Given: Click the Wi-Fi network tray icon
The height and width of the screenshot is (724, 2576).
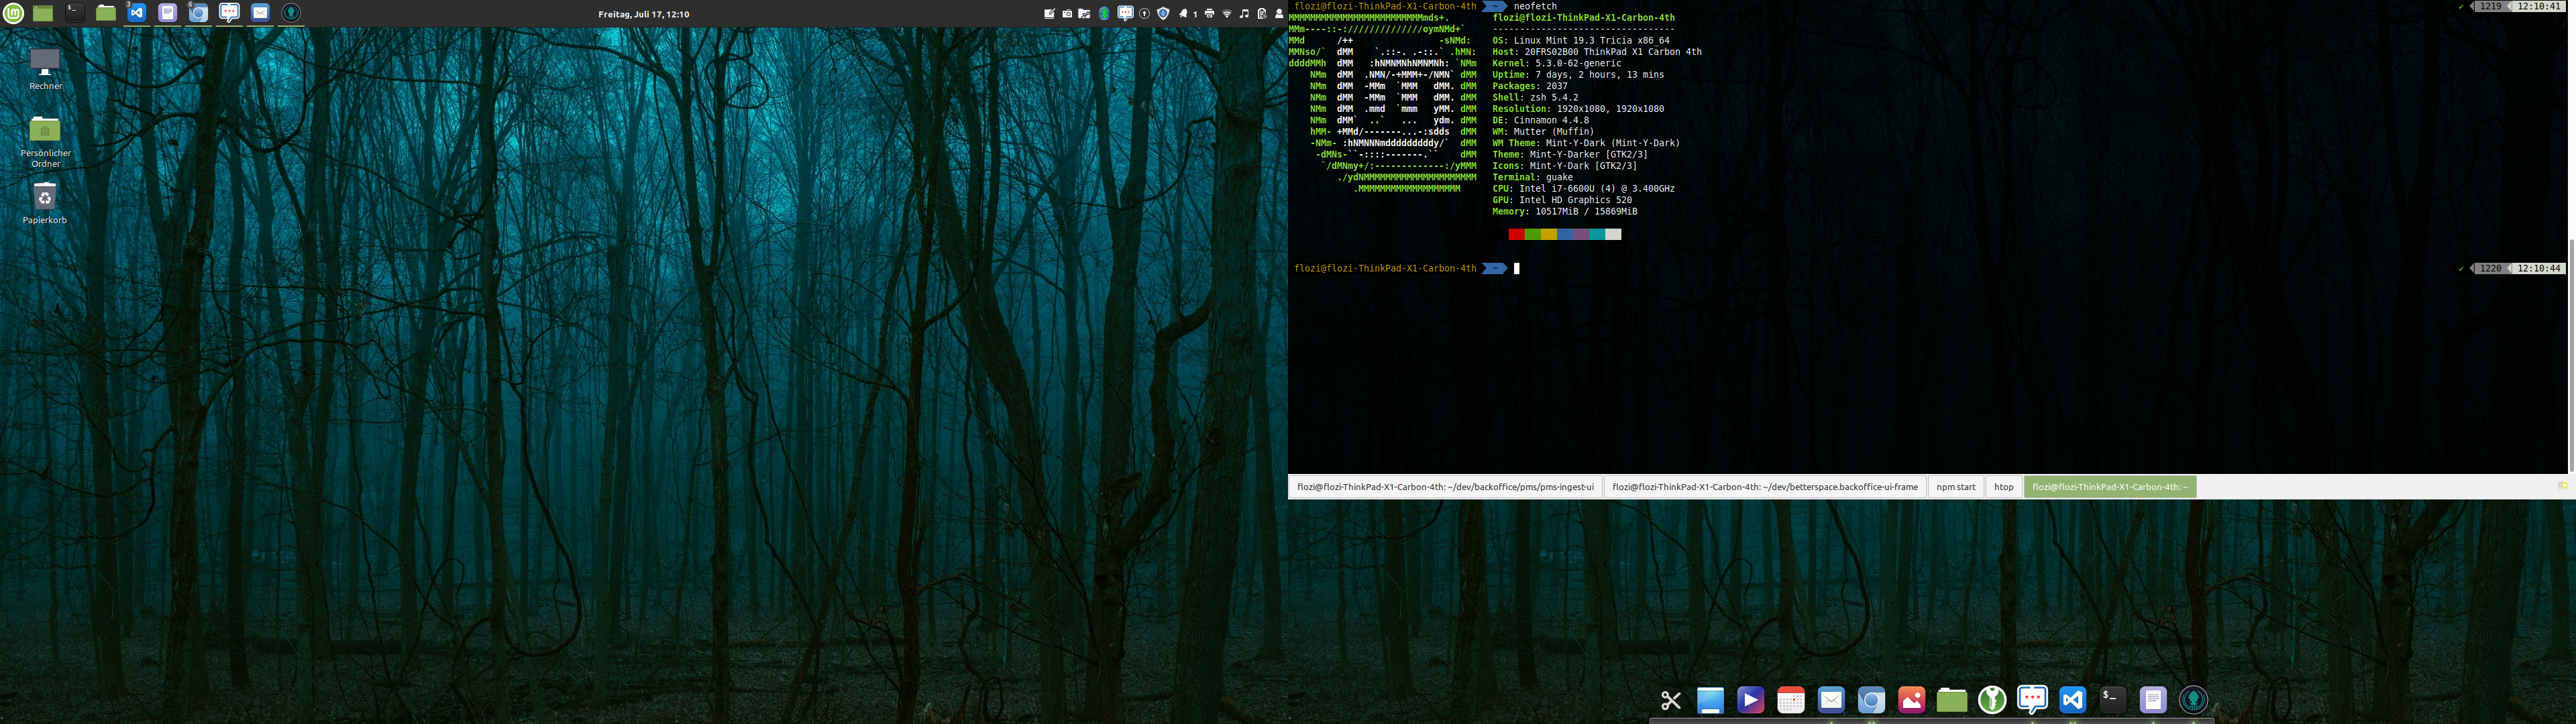Looking at the screenshot, I should click(x=1227, y=14).
